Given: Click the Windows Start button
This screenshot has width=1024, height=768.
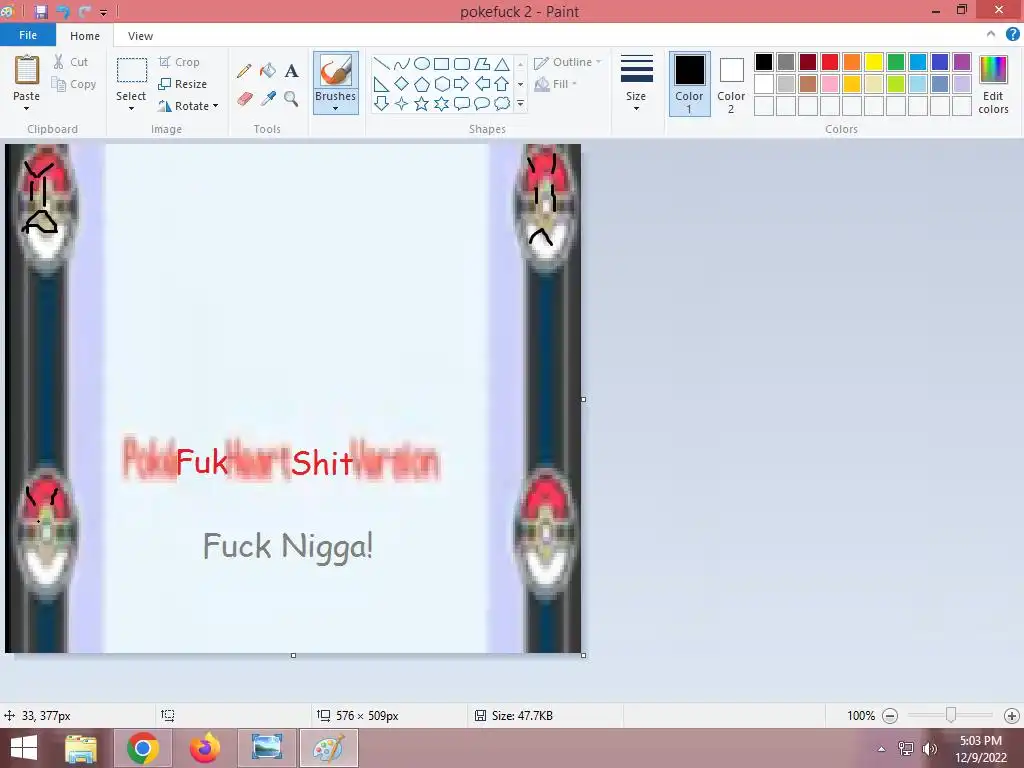Looking at the screenshot, I should [x=24, y=748].
